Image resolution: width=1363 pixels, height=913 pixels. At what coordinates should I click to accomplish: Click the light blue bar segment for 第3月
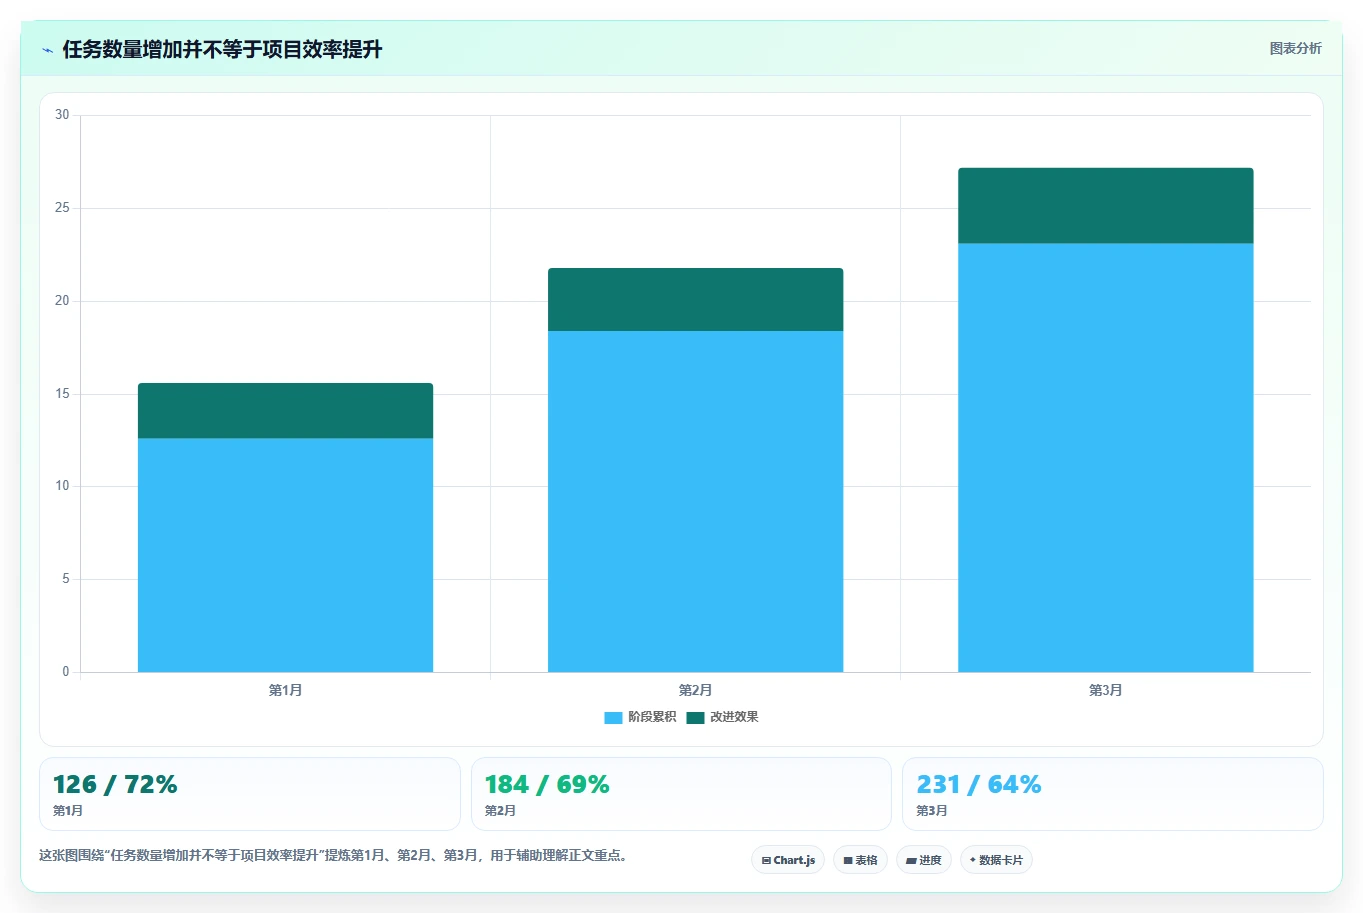coord(1105,458)
